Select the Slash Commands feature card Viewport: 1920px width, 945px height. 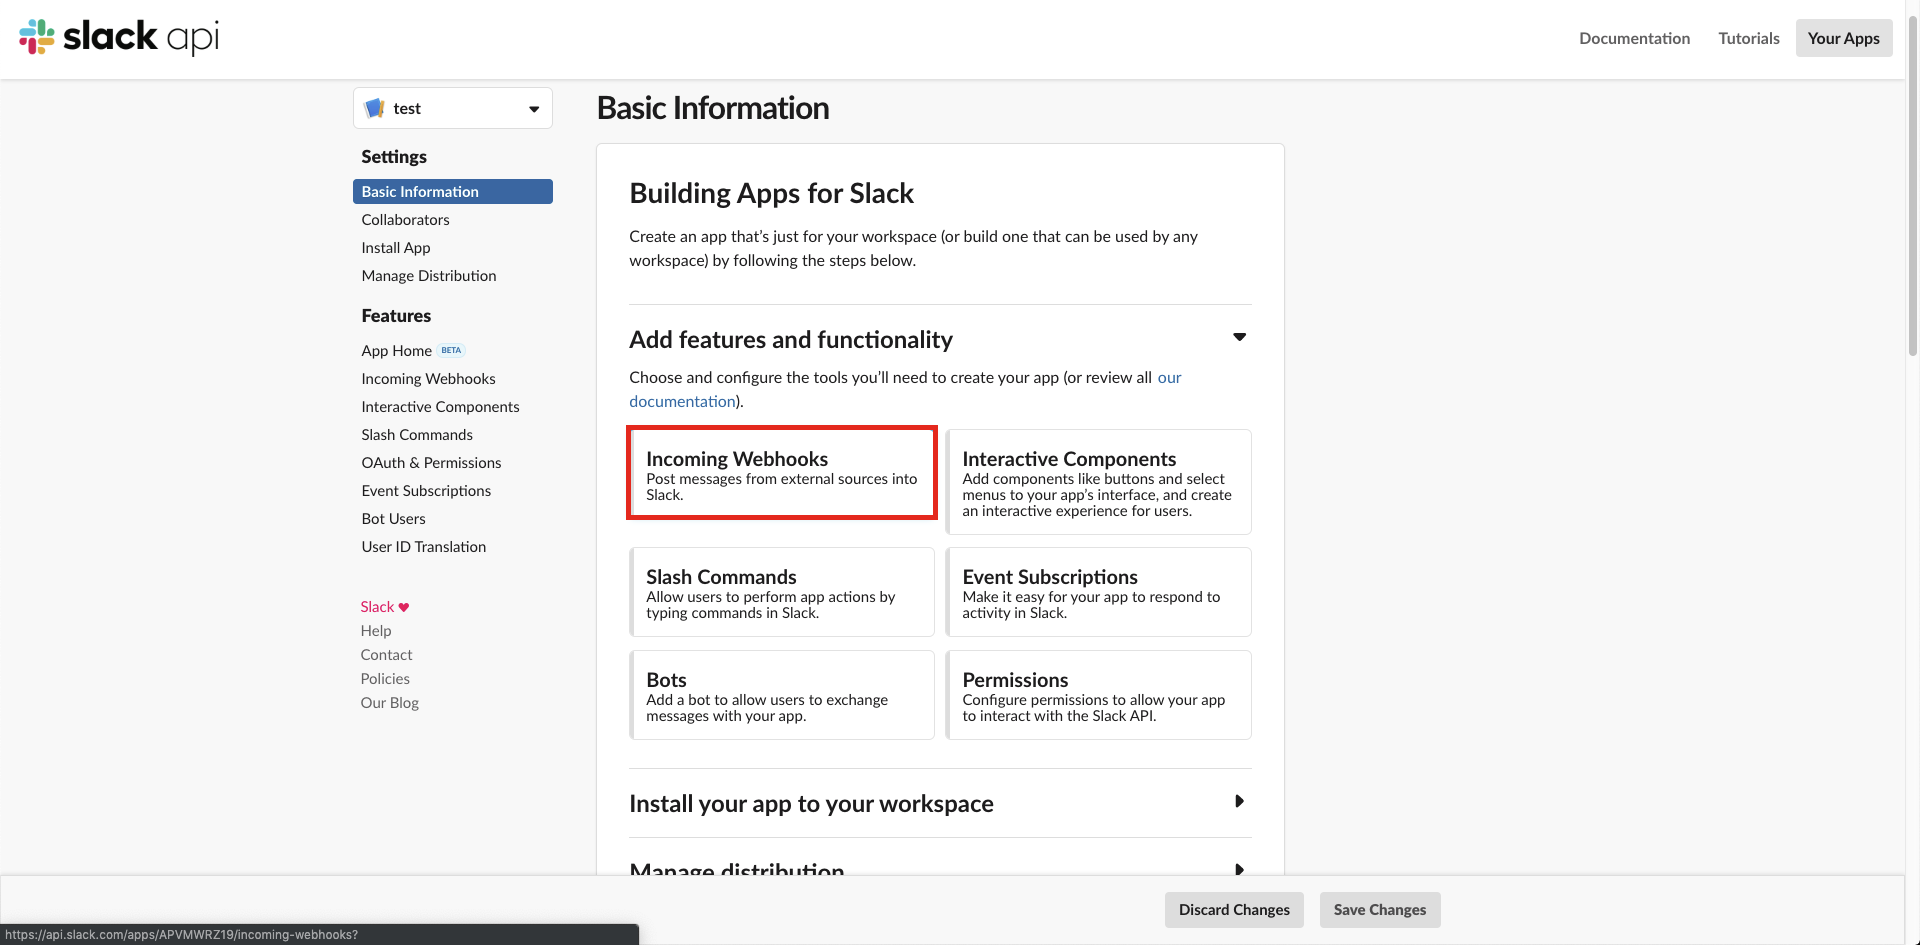tap(782, 592)
